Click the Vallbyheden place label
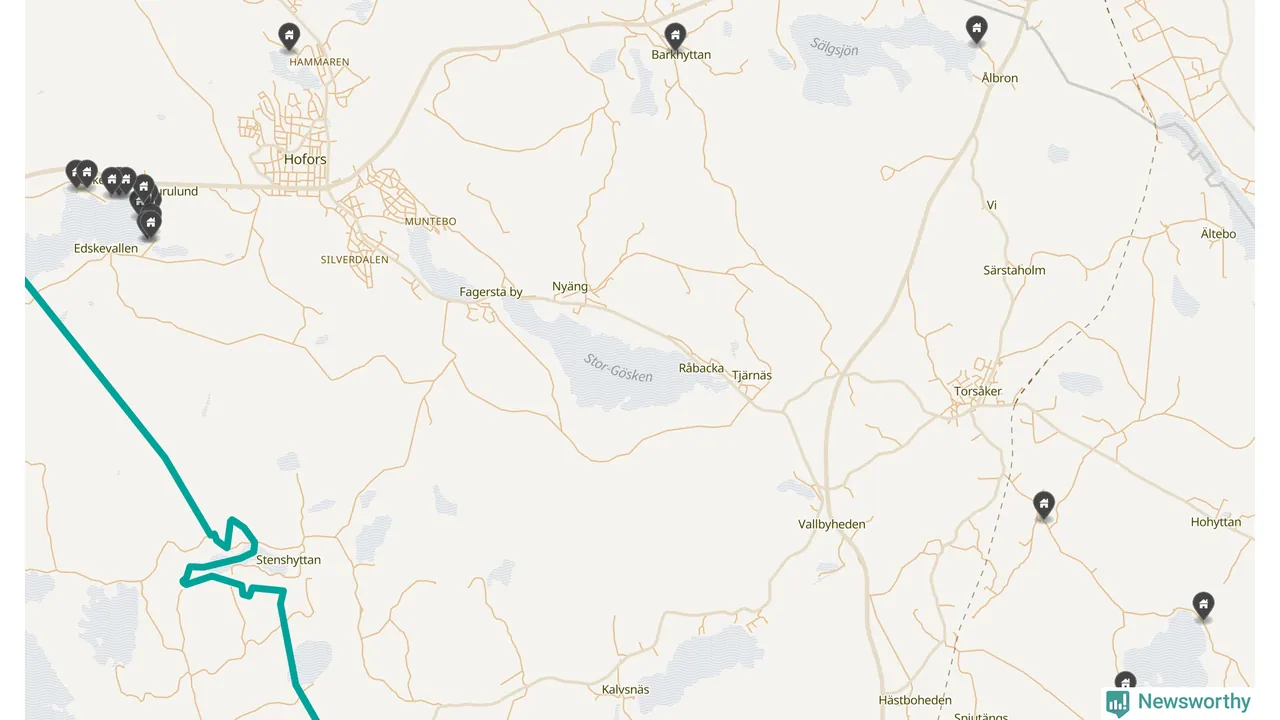1280x720 pixels. (x=832, y=524)
